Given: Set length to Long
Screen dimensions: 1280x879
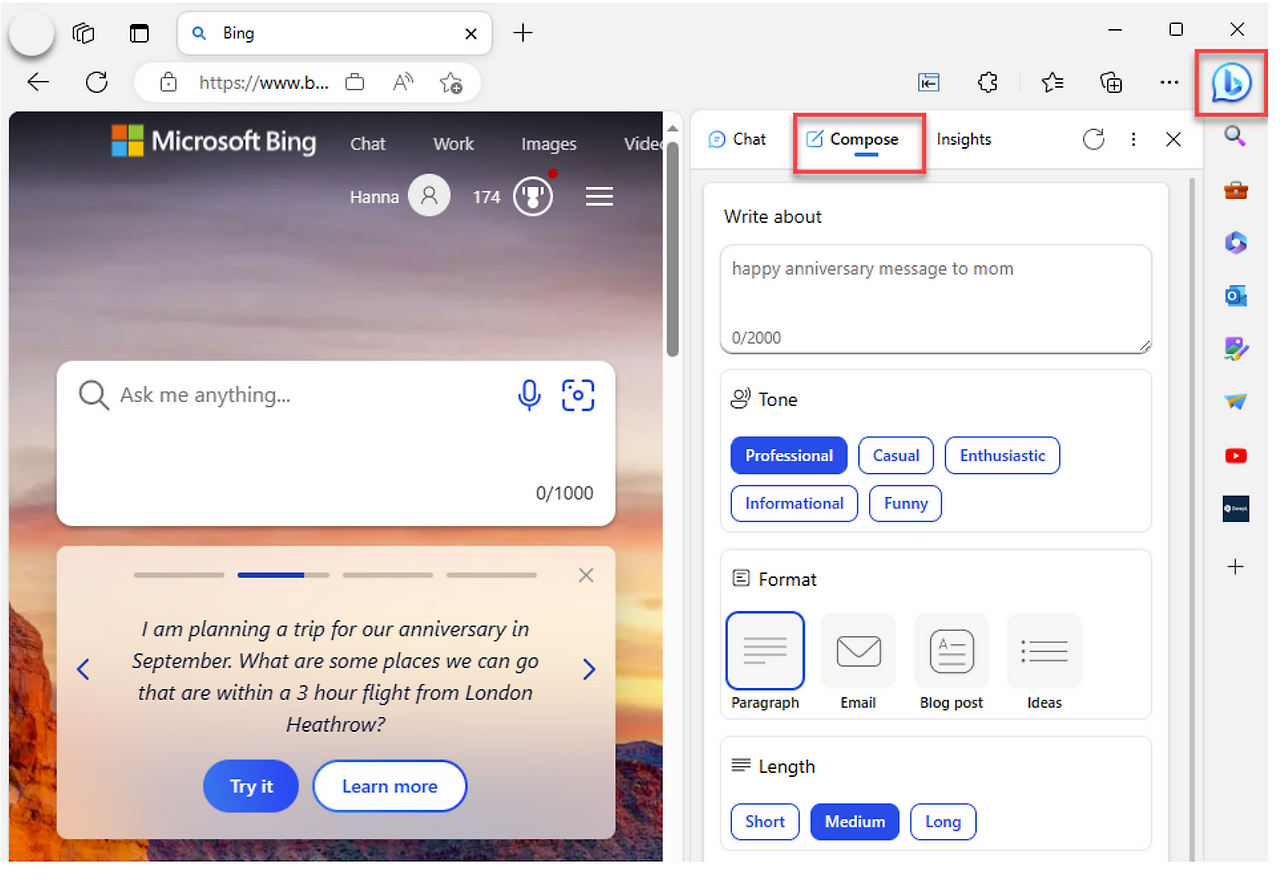Looking at the screenshot, I should [943, 821].
